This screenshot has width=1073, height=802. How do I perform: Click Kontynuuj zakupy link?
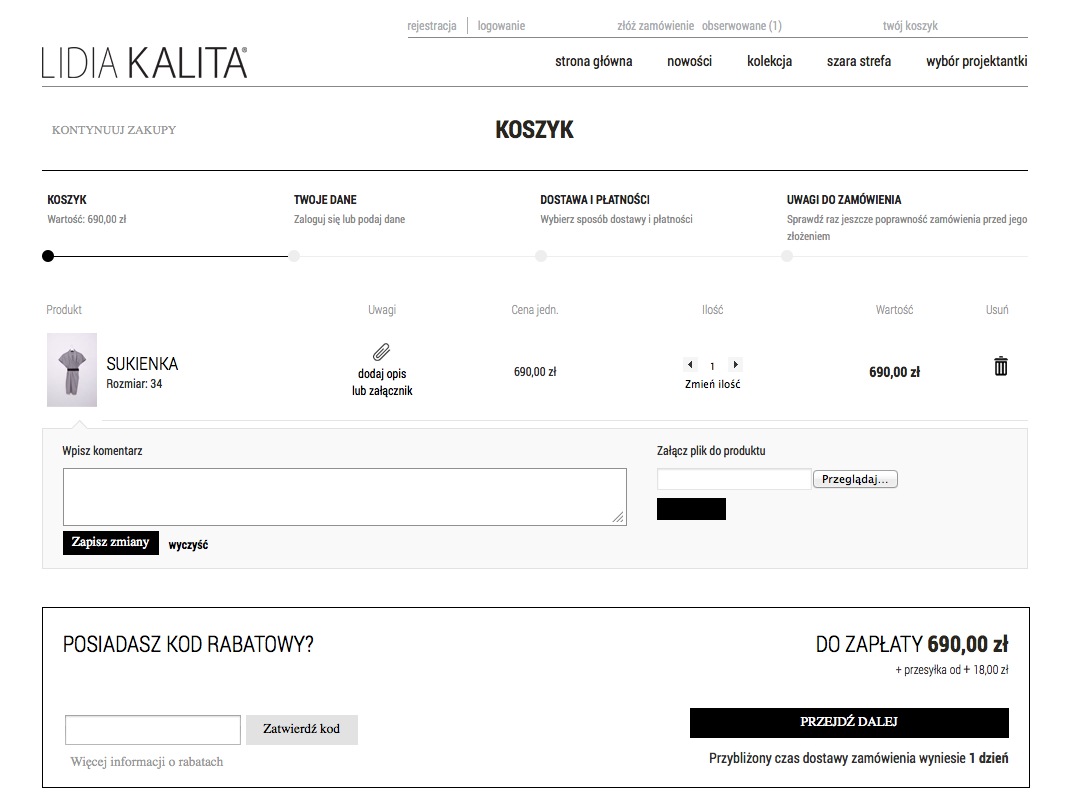(x=114, y=130)
